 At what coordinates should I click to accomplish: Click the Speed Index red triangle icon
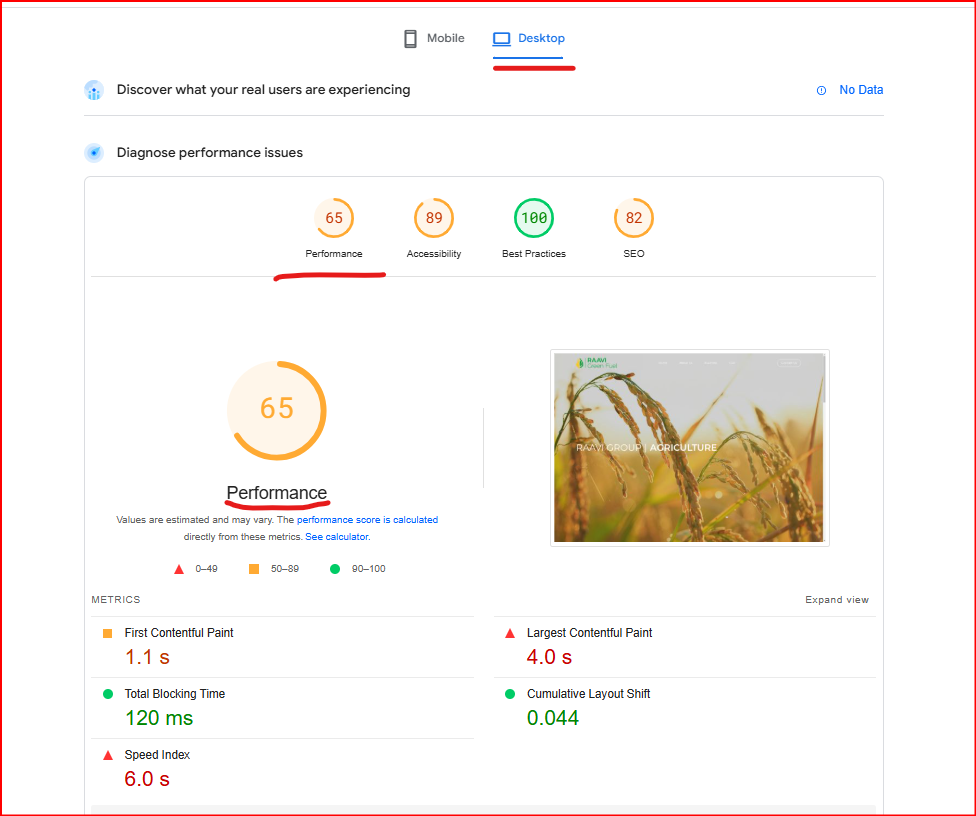108,755
